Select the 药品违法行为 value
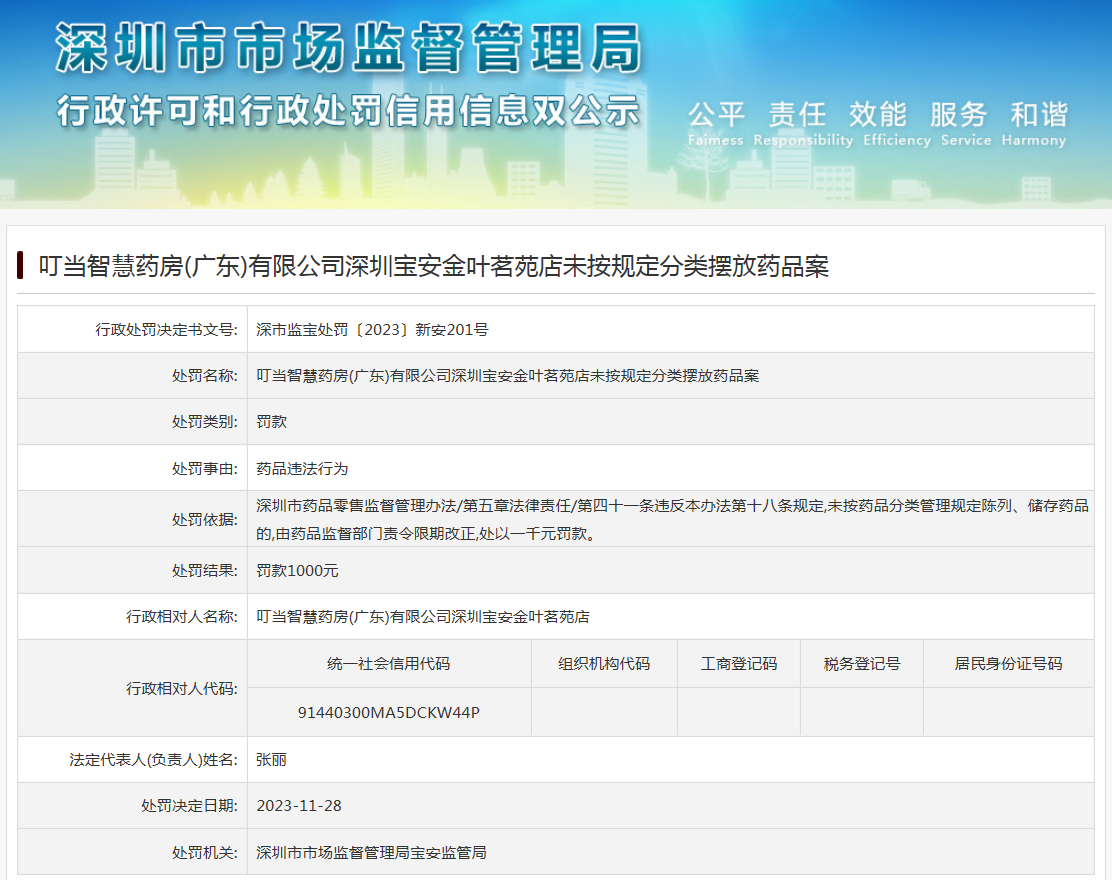This screenshot has height=880, width=1112. (302, 469)
